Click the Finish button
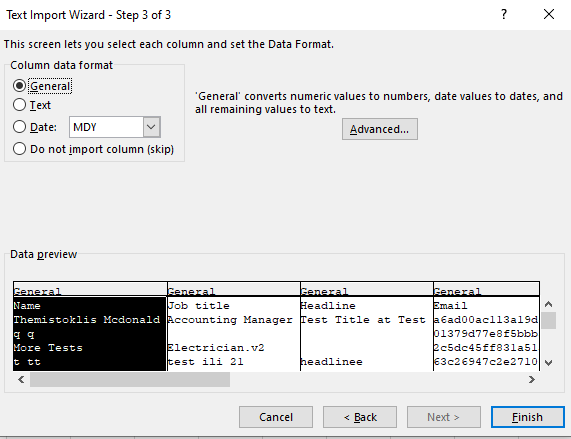The height and width of the screenshot is (439, 571). click(527, 417)
